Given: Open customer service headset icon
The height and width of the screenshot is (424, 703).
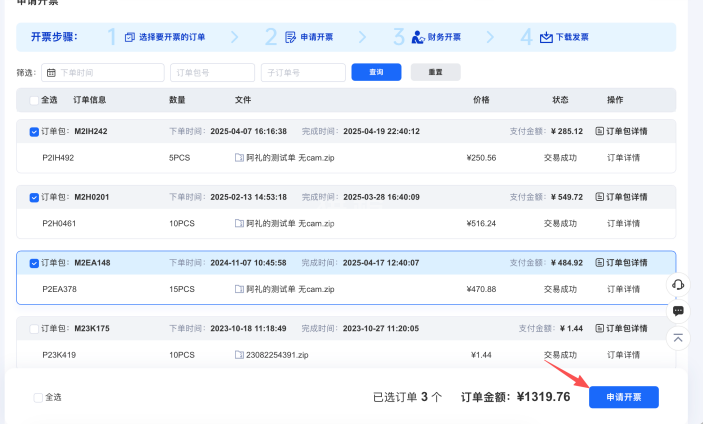Looking at the screenshot, I should 678,285.
